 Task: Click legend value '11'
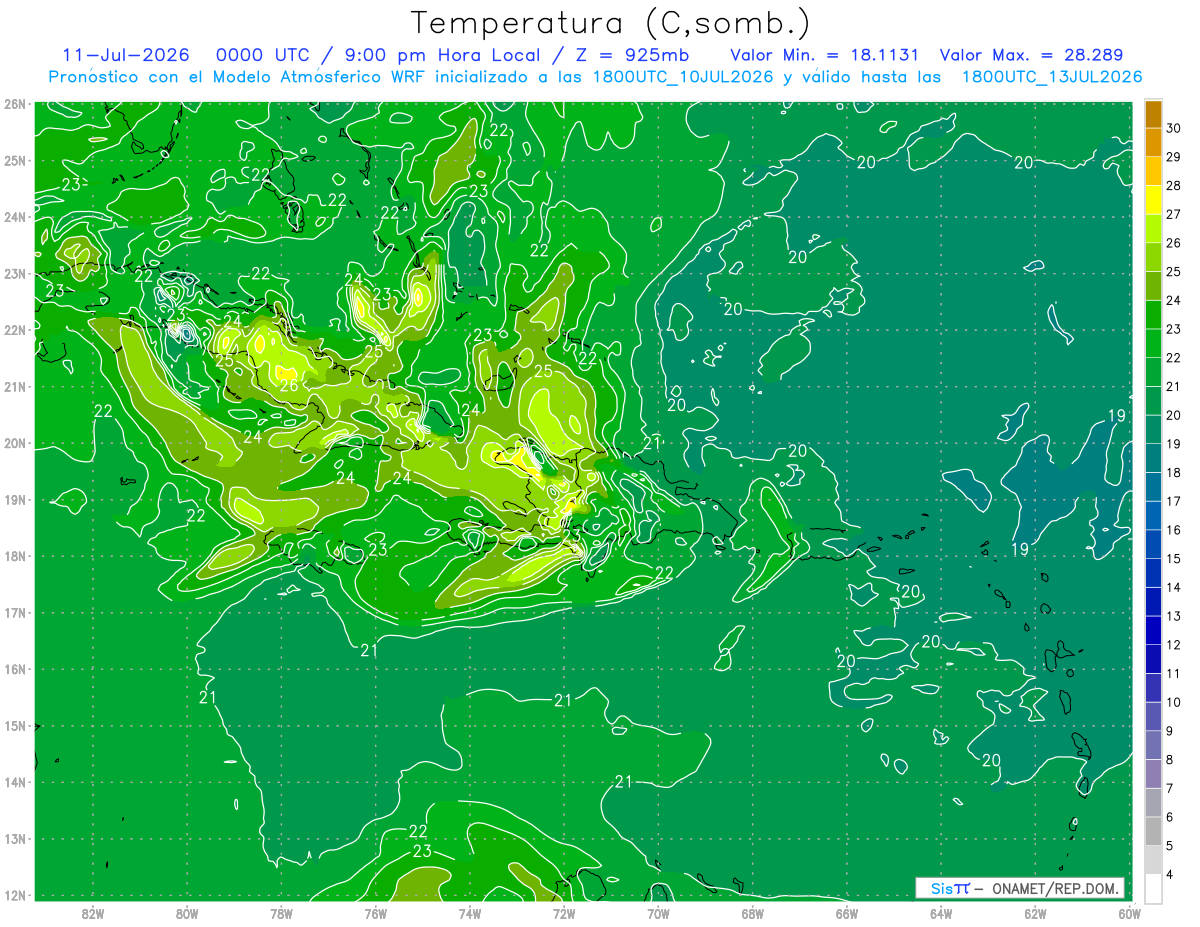tap(1175, 674)
